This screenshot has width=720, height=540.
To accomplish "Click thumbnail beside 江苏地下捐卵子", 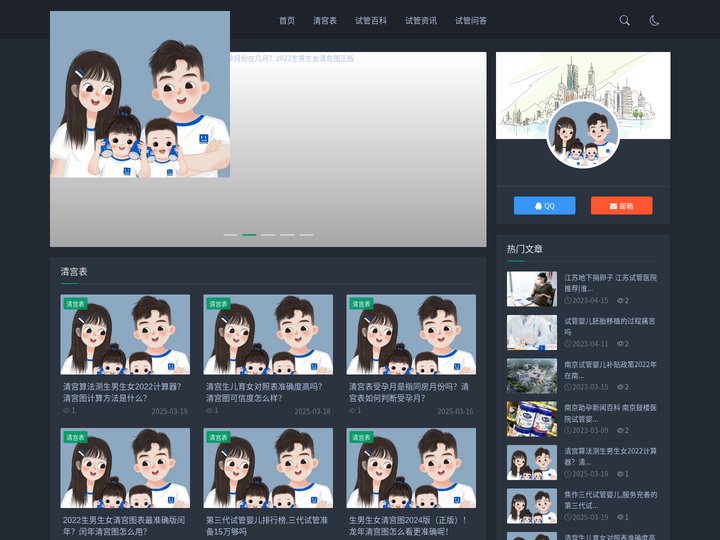I will [x=532, y=289].
